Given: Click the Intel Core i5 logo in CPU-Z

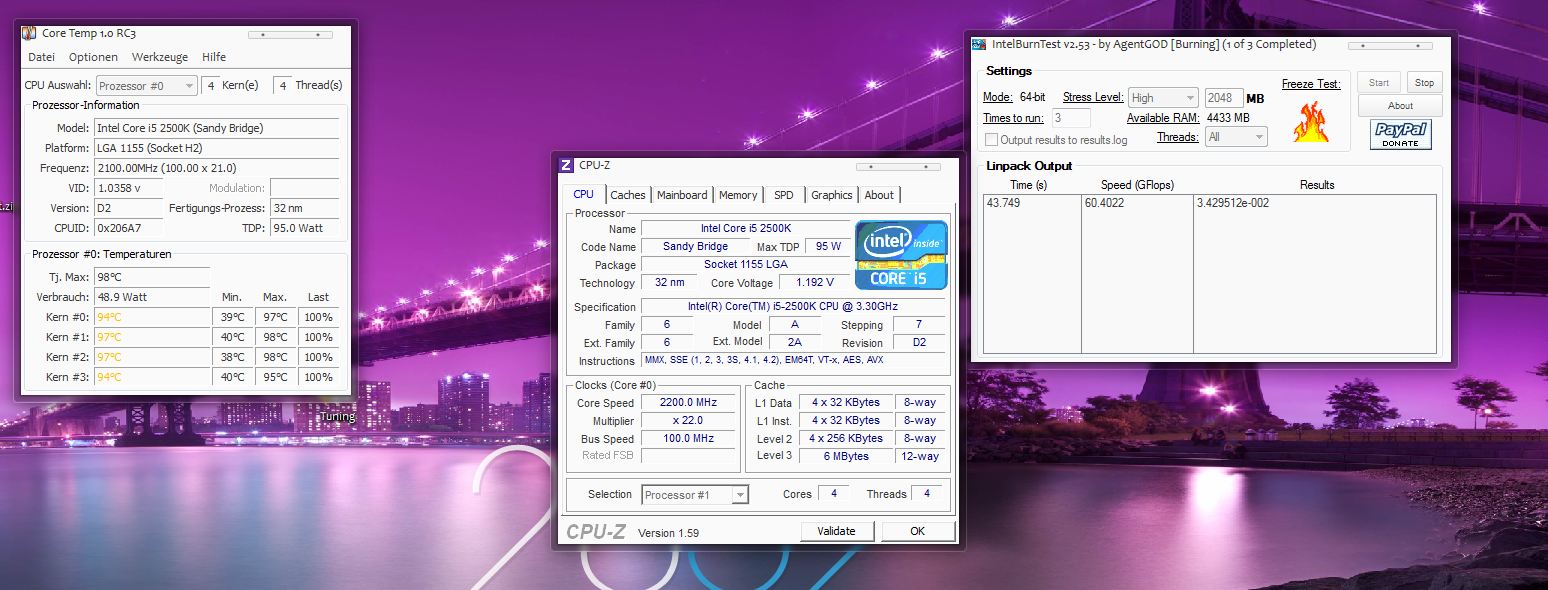Looking at the screenshot, I should 901,255.
